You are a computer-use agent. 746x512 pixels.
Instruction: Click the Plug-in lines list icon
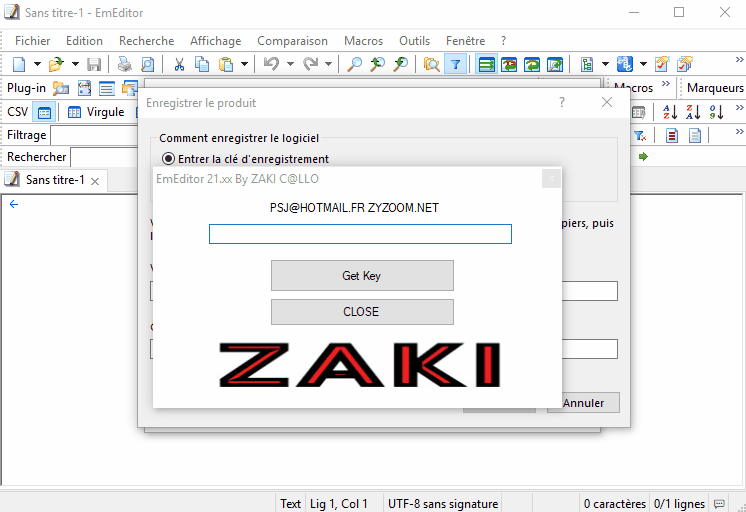tap(107, 88)
